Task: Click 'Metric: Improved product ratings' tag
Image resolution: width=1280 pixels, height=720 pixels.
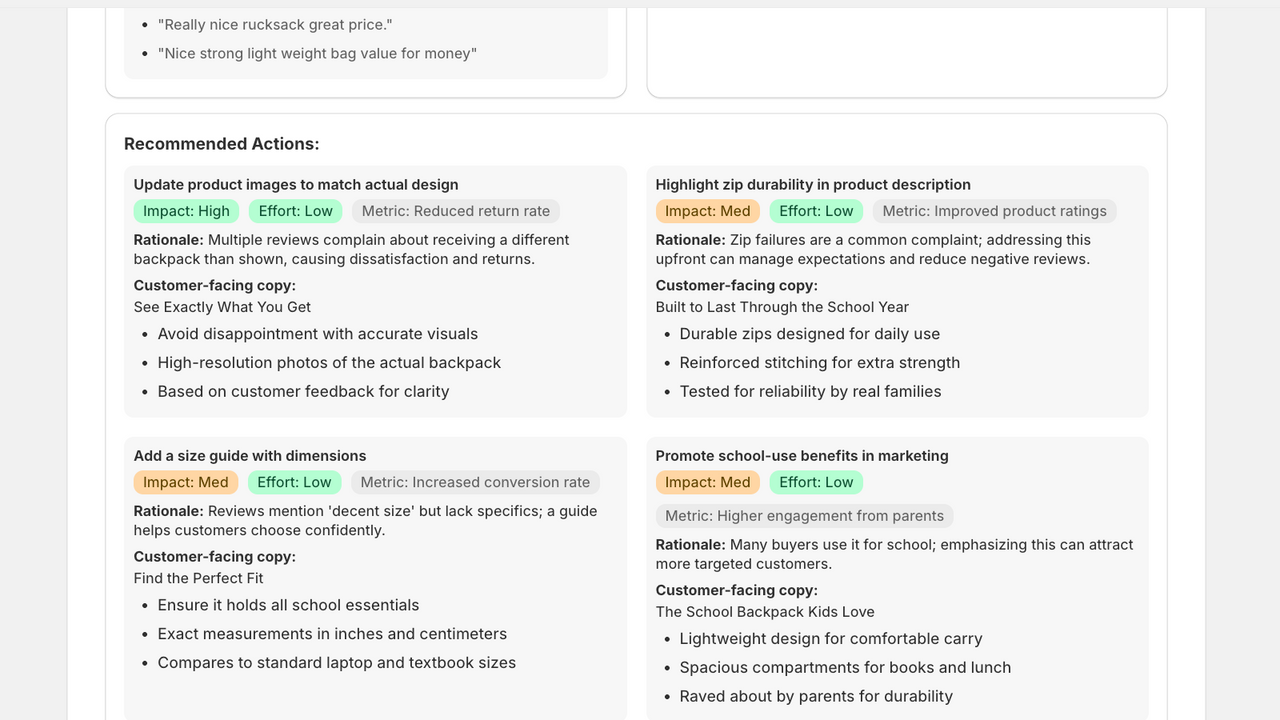Action: pos(994,211)
